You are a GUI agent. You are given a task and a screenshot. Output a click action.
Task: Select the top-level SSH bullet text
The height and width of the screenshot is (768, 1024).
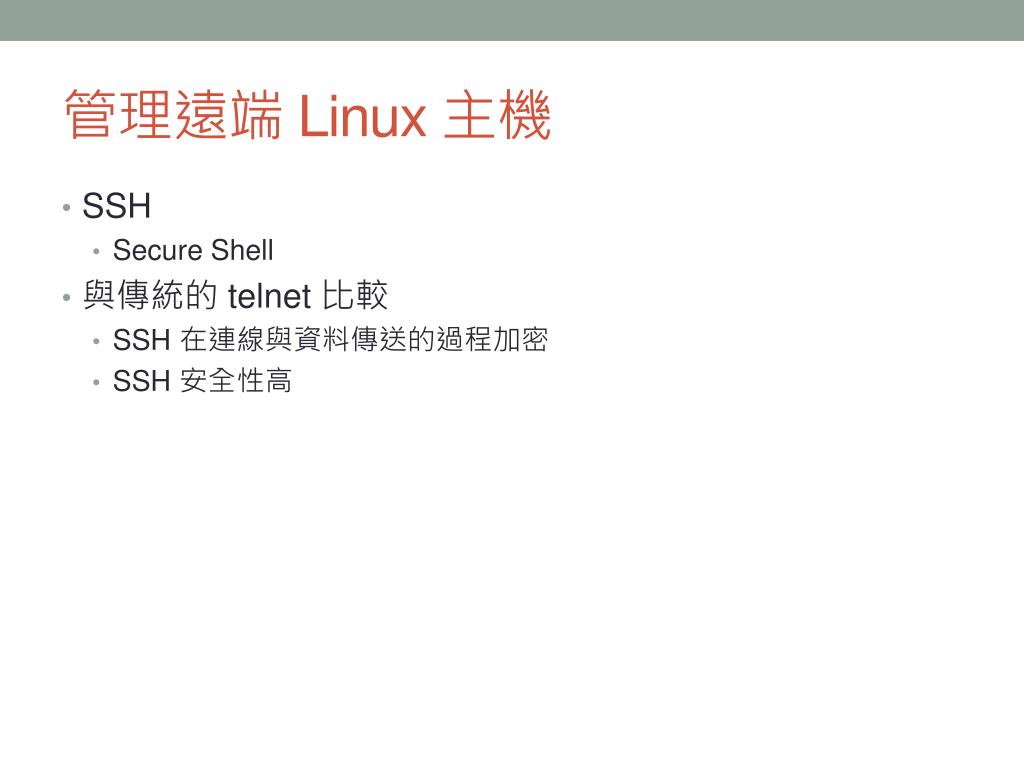(x=117, y=206)
